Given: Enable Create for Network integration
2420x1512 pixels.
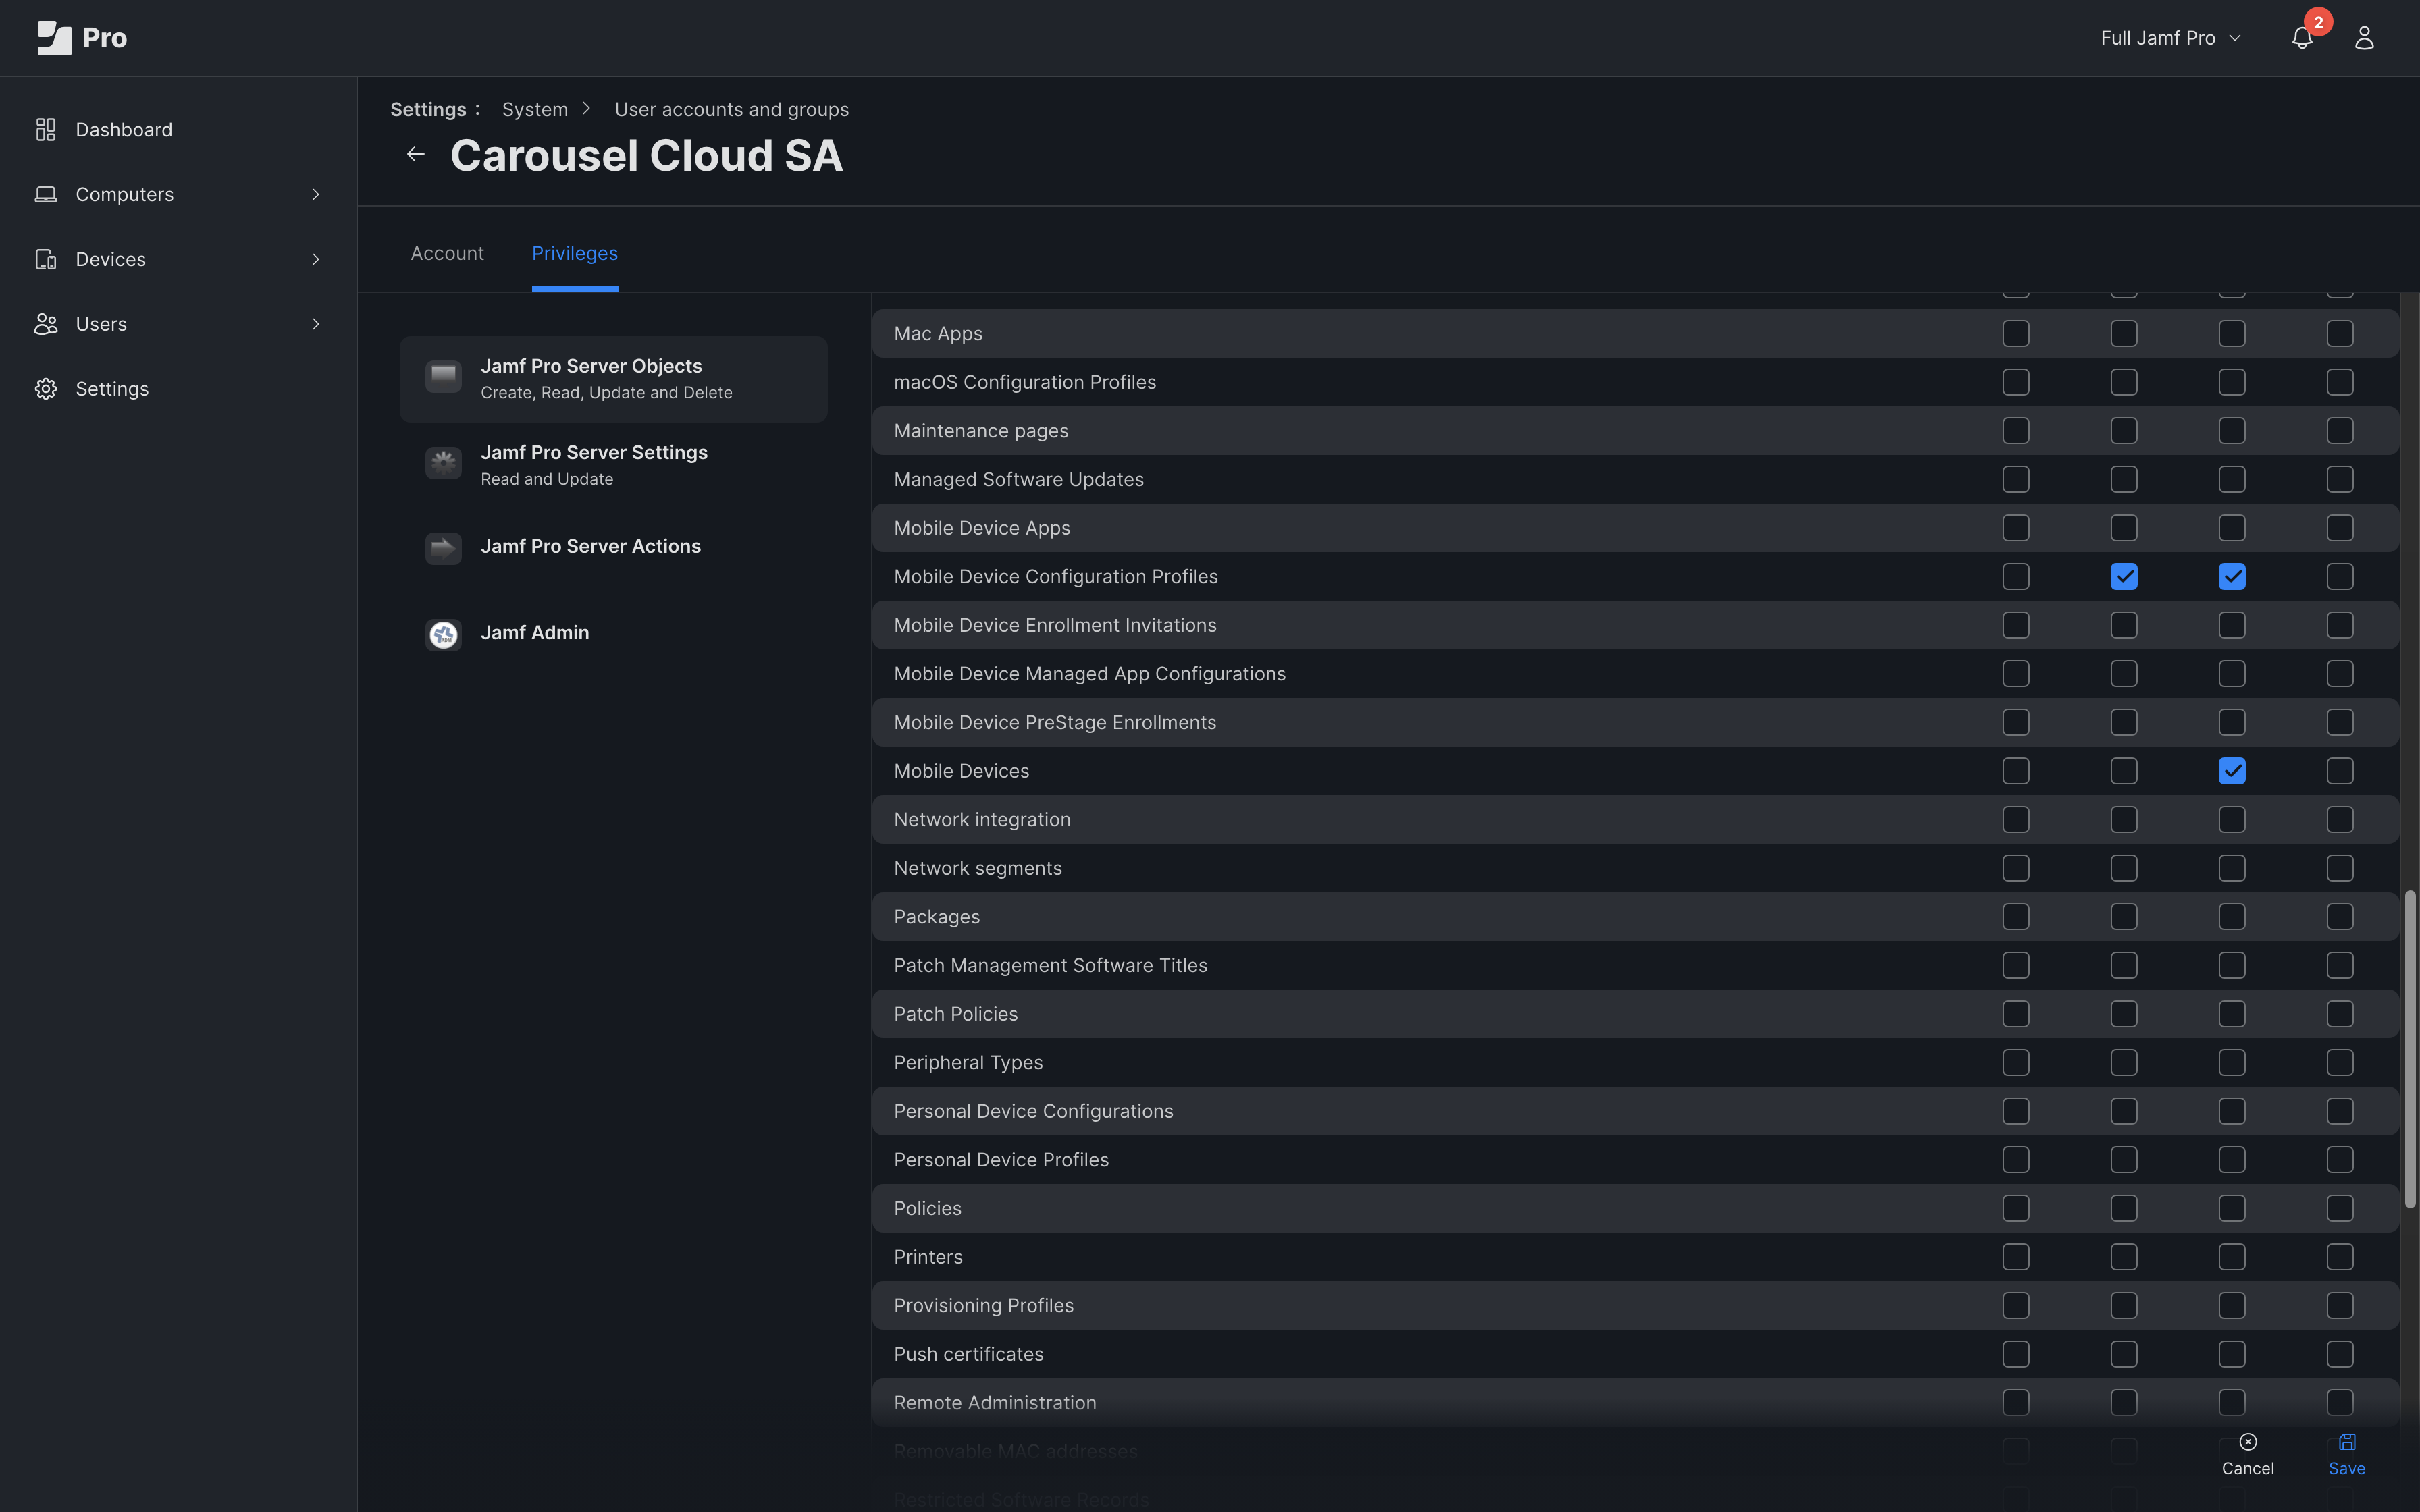Looking at the screenshot, I should pyautogui.click(x=2016, y=820).
